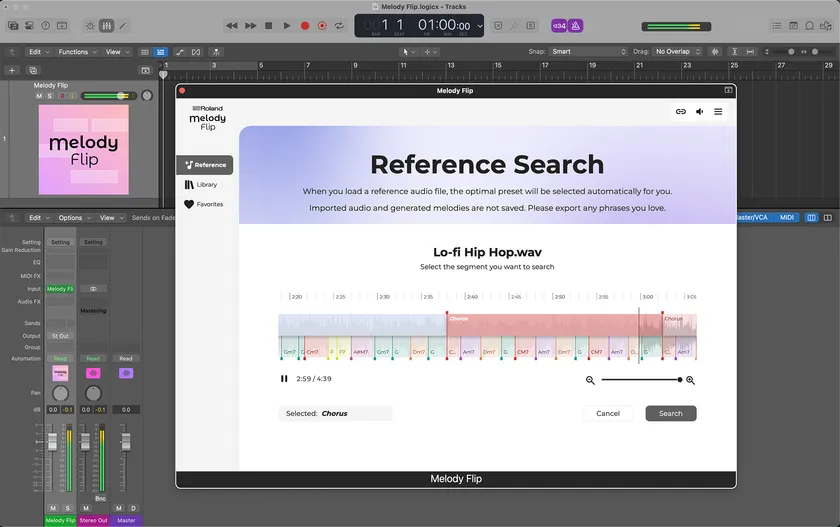This screenshot has height=527, width=840.
Task: Zoom in the waveform magnifier
Action: (x=691, y=380)
